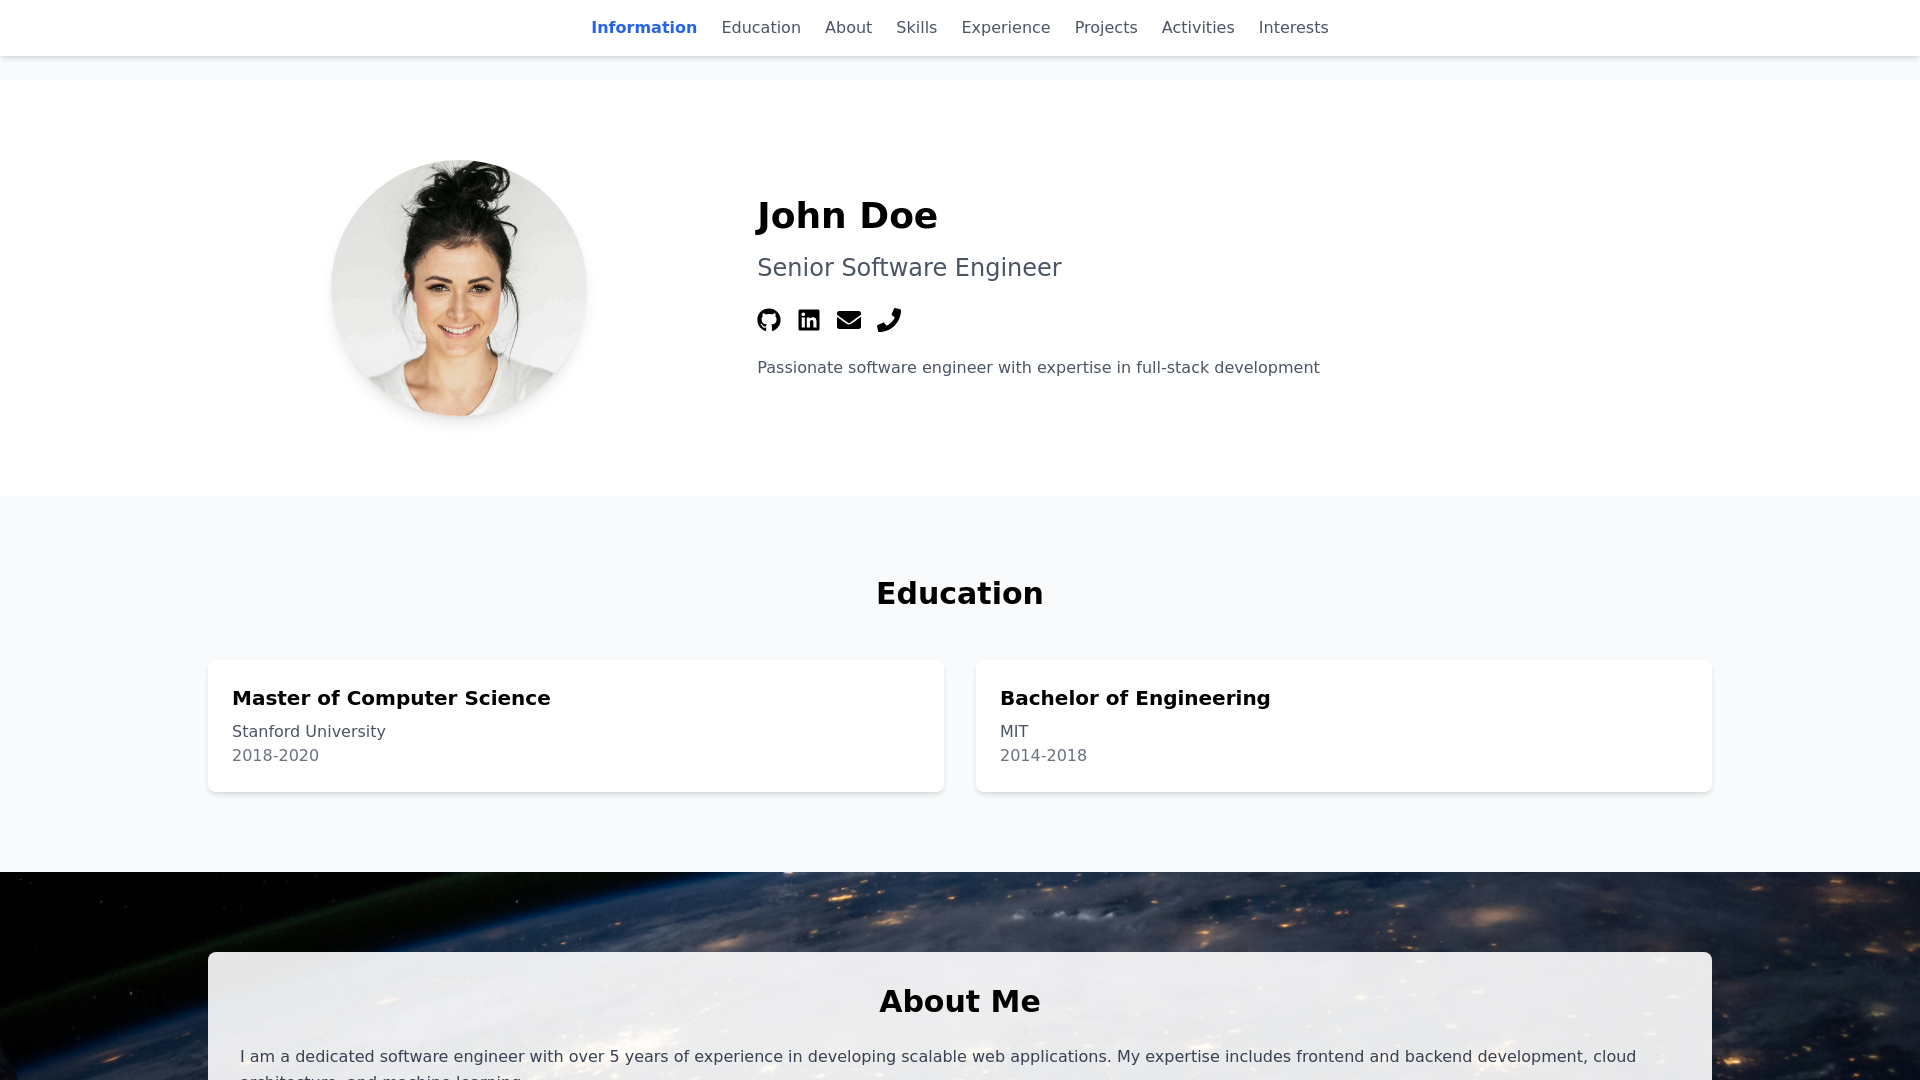Click the circular profile photo
Viewport: 1920px width, 1080px height.
pos(459,288)
